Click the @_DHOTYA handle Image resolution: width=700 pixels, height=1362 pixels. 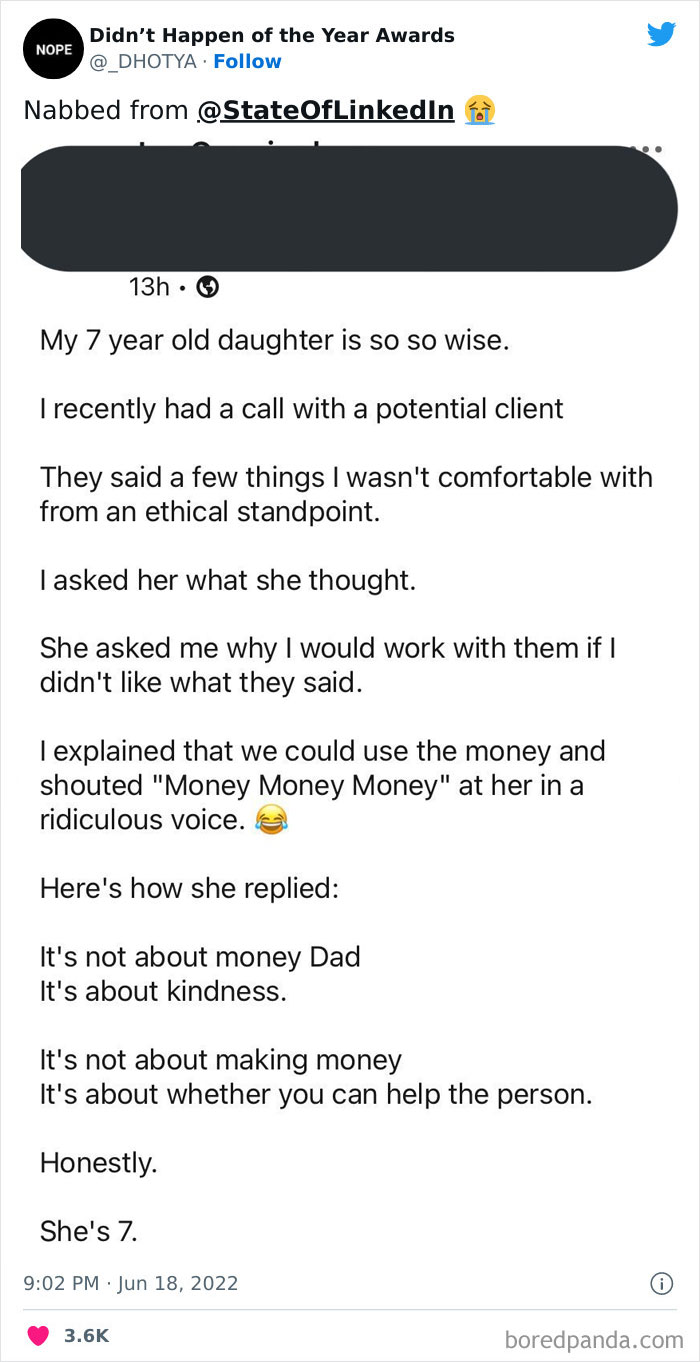coord(143,62)
